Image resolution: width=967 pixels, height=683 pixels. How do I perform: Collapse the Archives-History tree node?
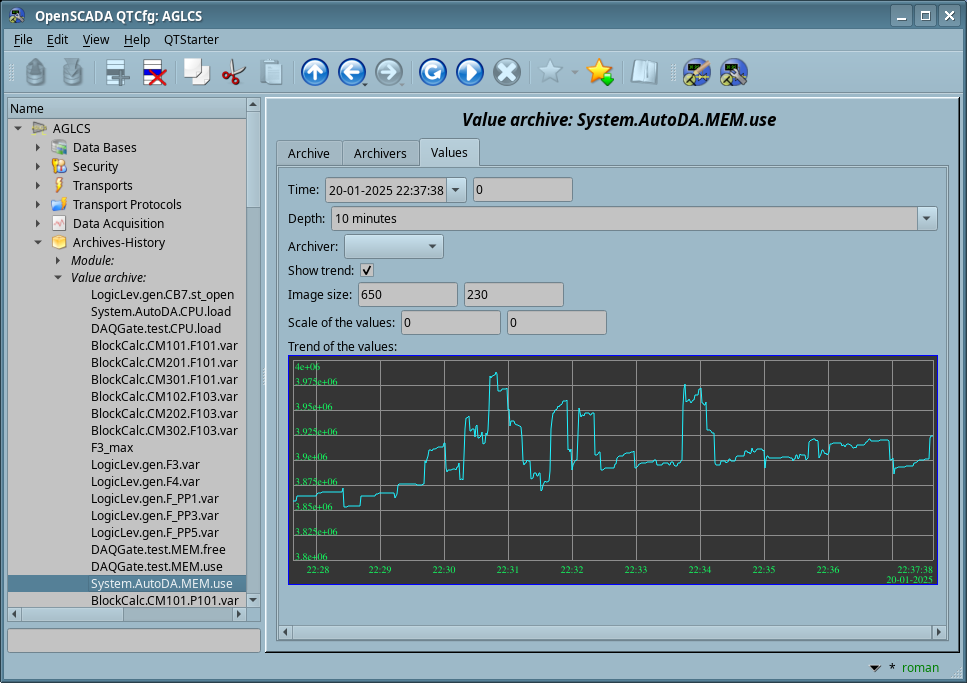38,243
